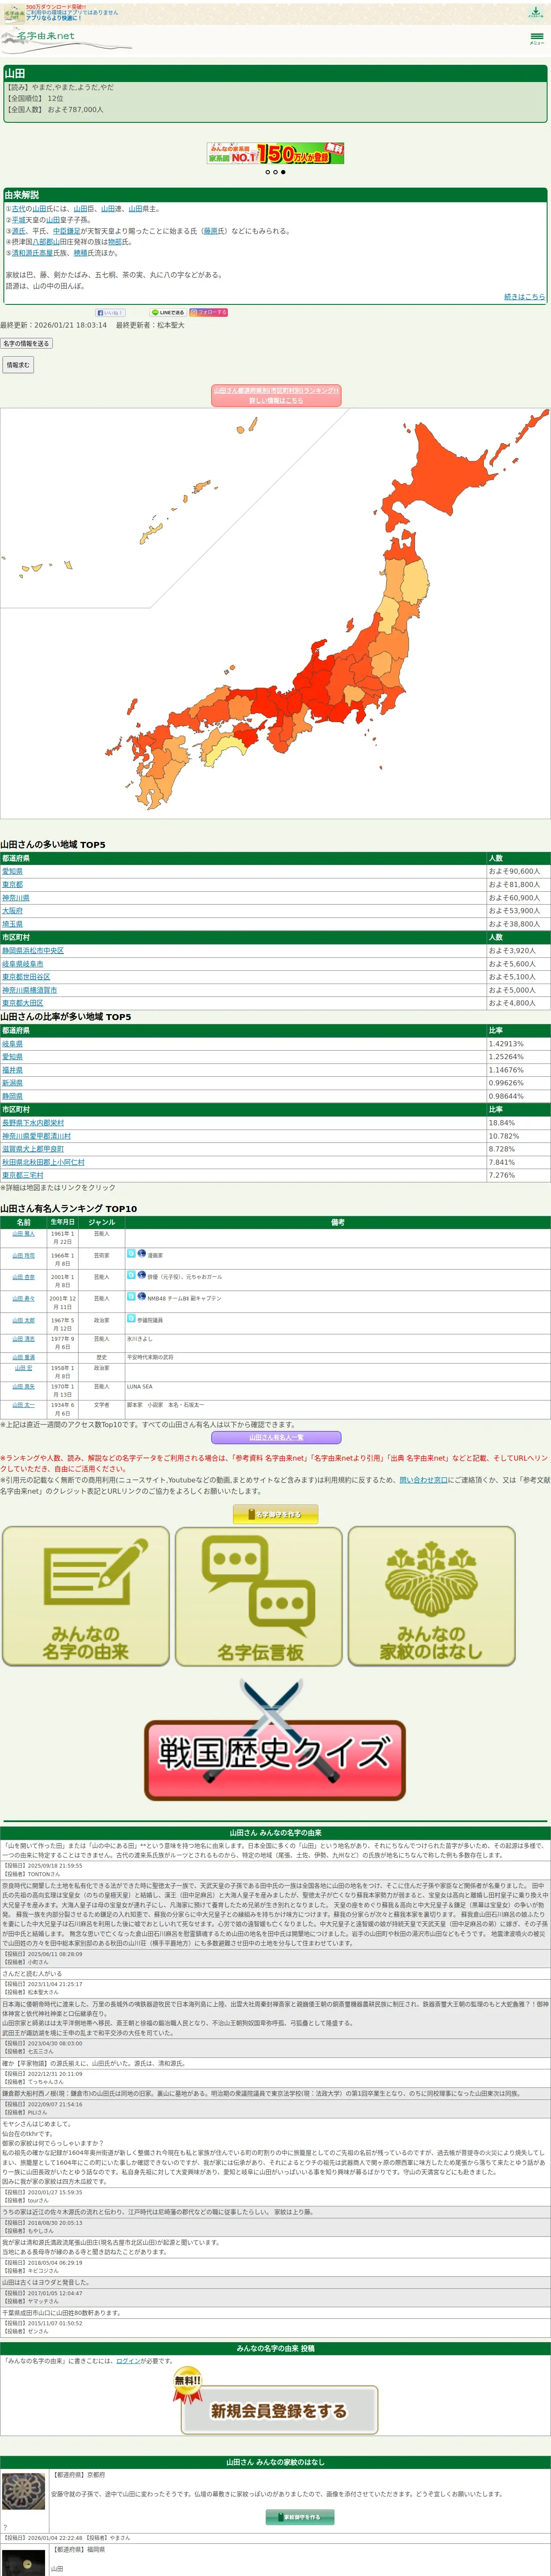The image size is (551, 2576).
Task: Click the Facebook いいね button
Action: (x=110, y=313)
